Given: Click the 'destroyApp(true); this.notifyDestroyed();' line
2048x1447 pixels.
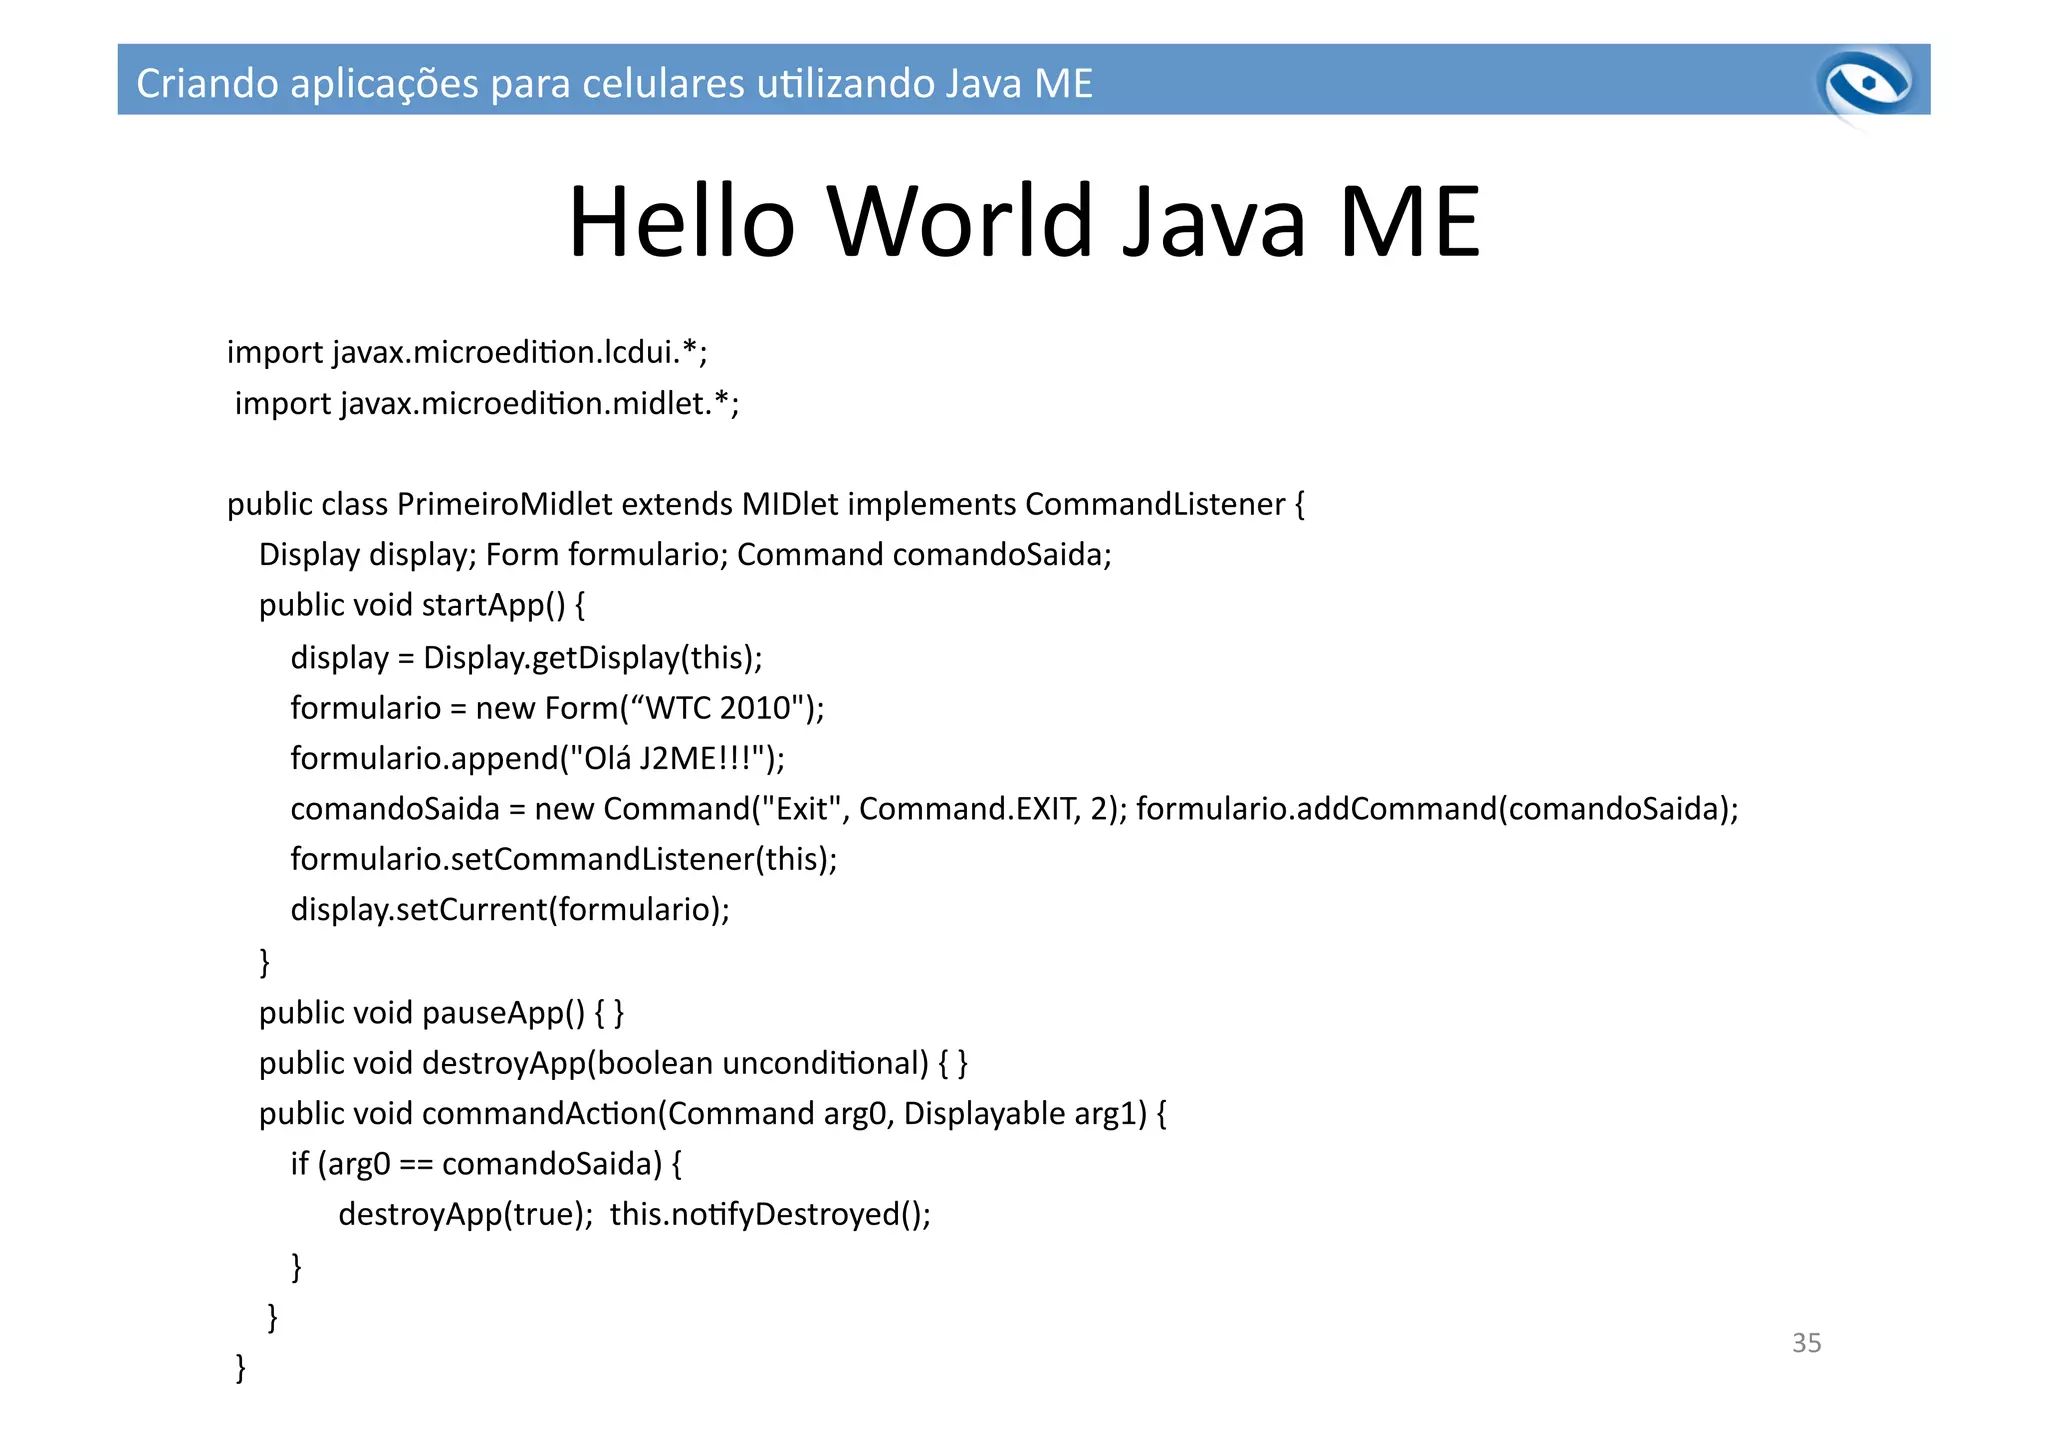Looking at the screenshot, I should pos(635,1214).
